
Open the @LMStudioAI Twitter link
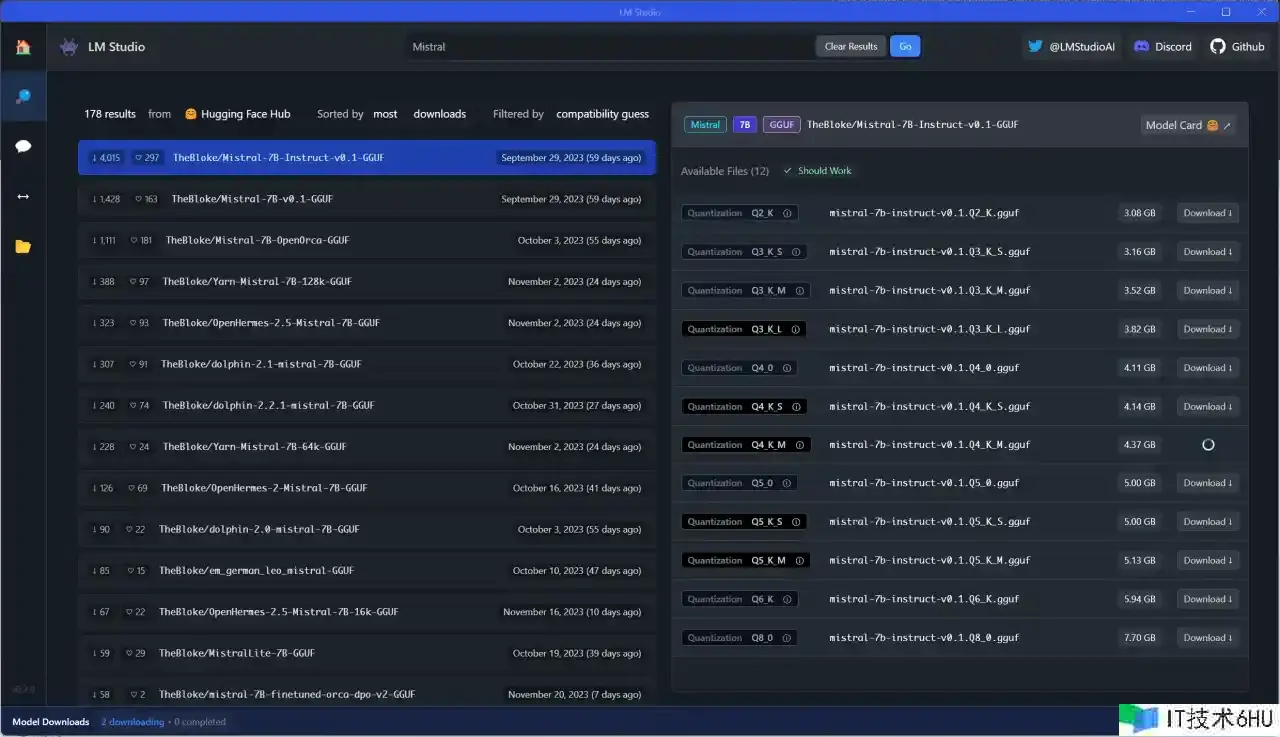point(1071,47)
